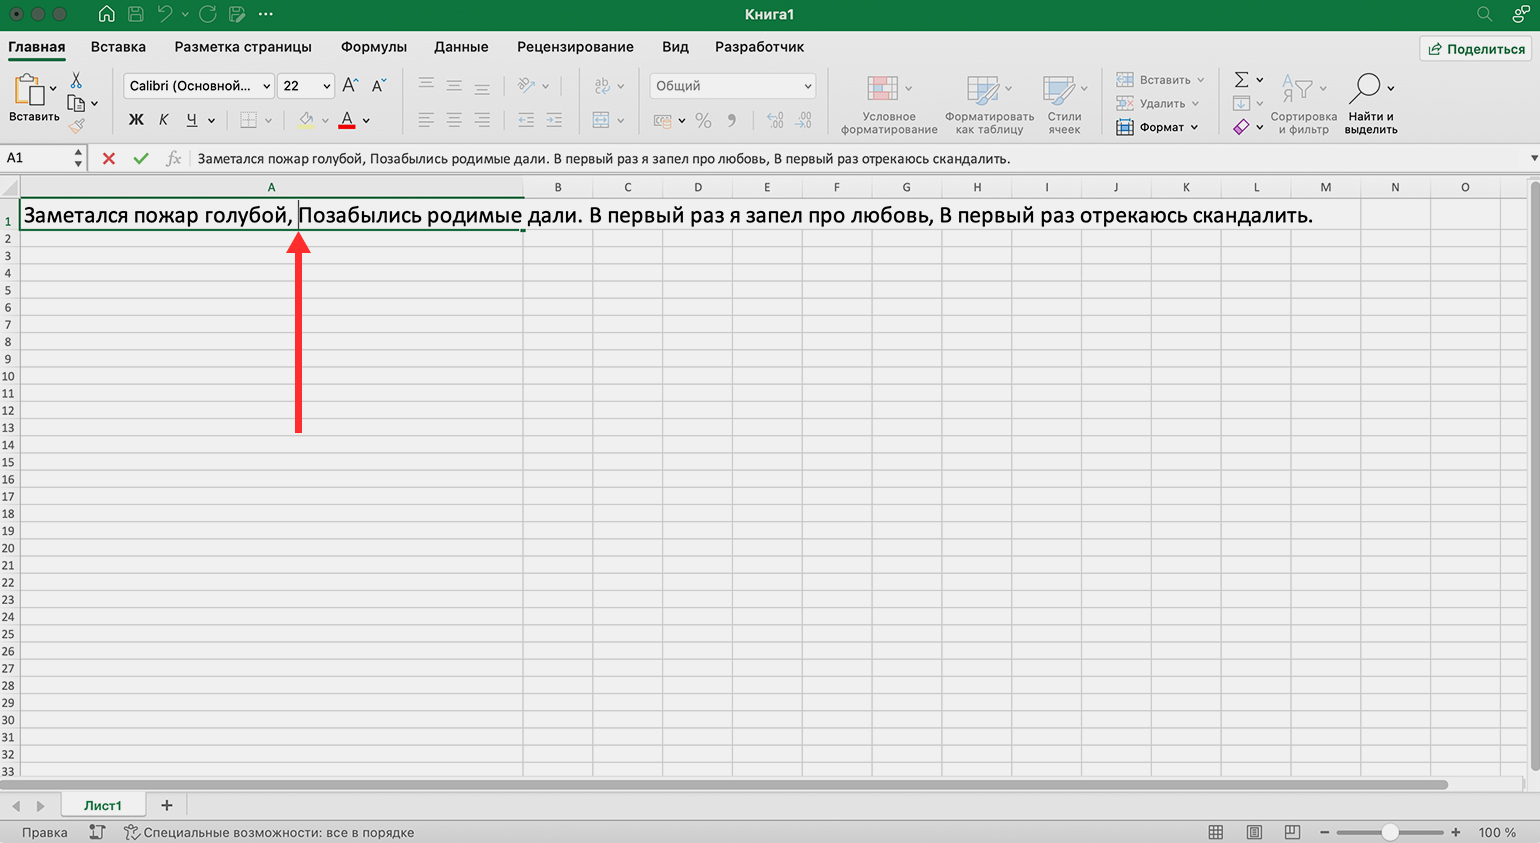Click the A1 Name Box field

point(38,158)
